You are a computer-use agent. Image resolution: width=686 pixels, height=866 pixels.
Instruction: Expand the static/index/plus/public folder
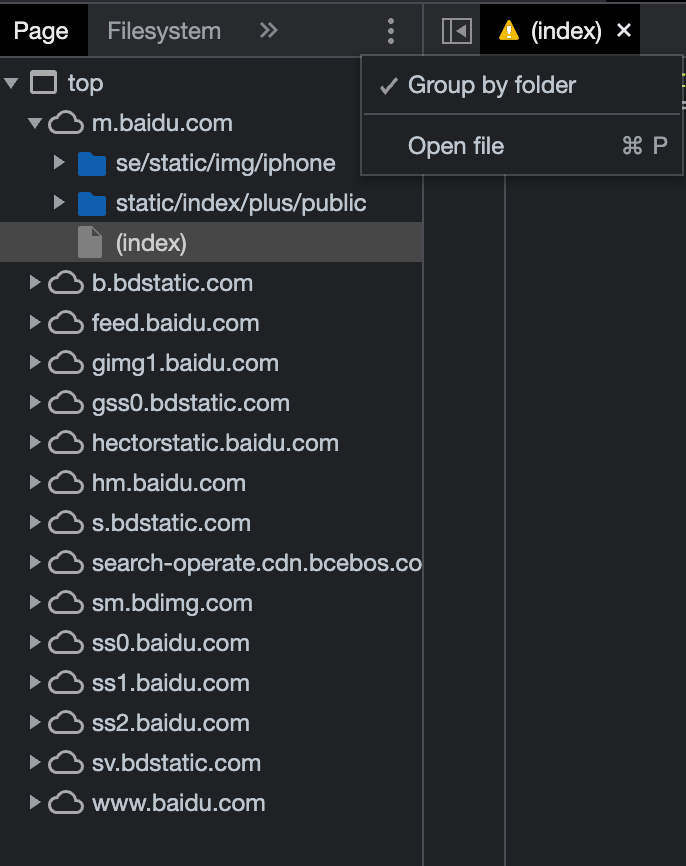[x=59, y=203]
